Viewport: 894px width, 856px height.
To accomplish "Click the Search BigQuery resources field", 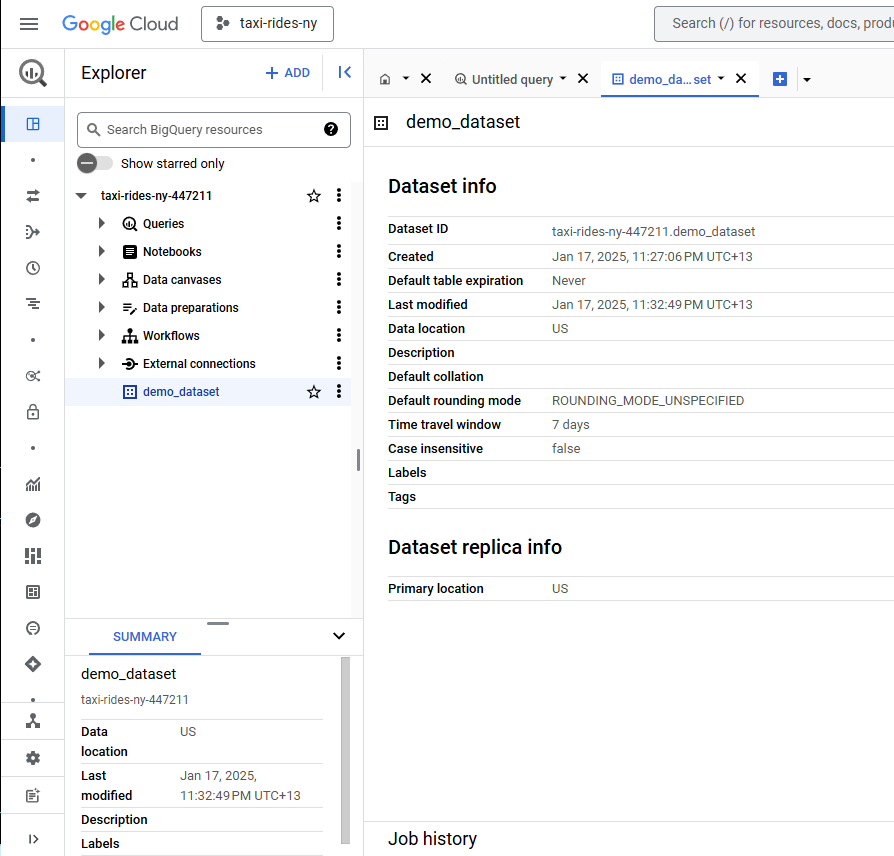I will [214, 130].
